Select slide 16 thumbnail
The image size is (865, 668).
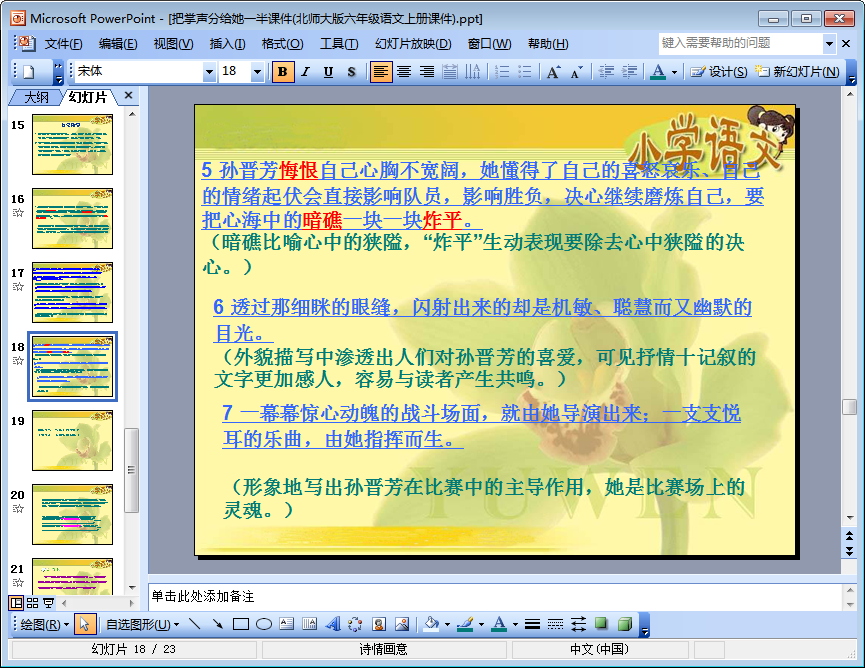[72, 218]
